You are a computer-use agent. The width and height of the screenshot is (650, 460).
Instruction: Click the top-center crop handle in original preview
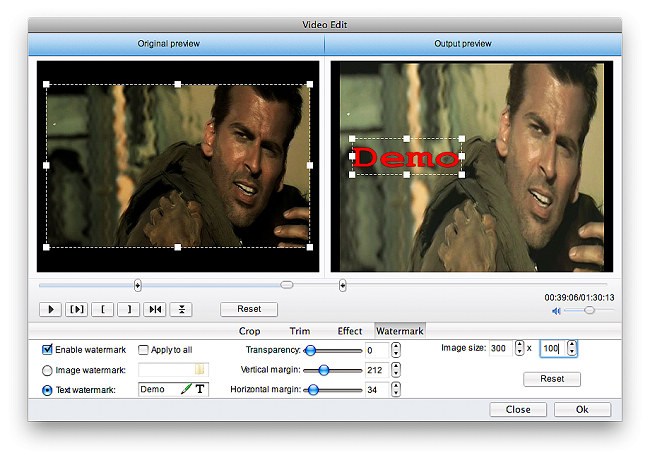coord(178,84)
